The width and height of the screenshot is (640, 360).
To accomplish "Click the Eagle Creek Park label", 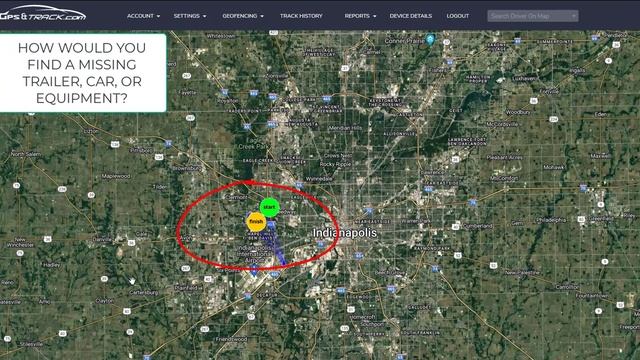I will point(253,143).
